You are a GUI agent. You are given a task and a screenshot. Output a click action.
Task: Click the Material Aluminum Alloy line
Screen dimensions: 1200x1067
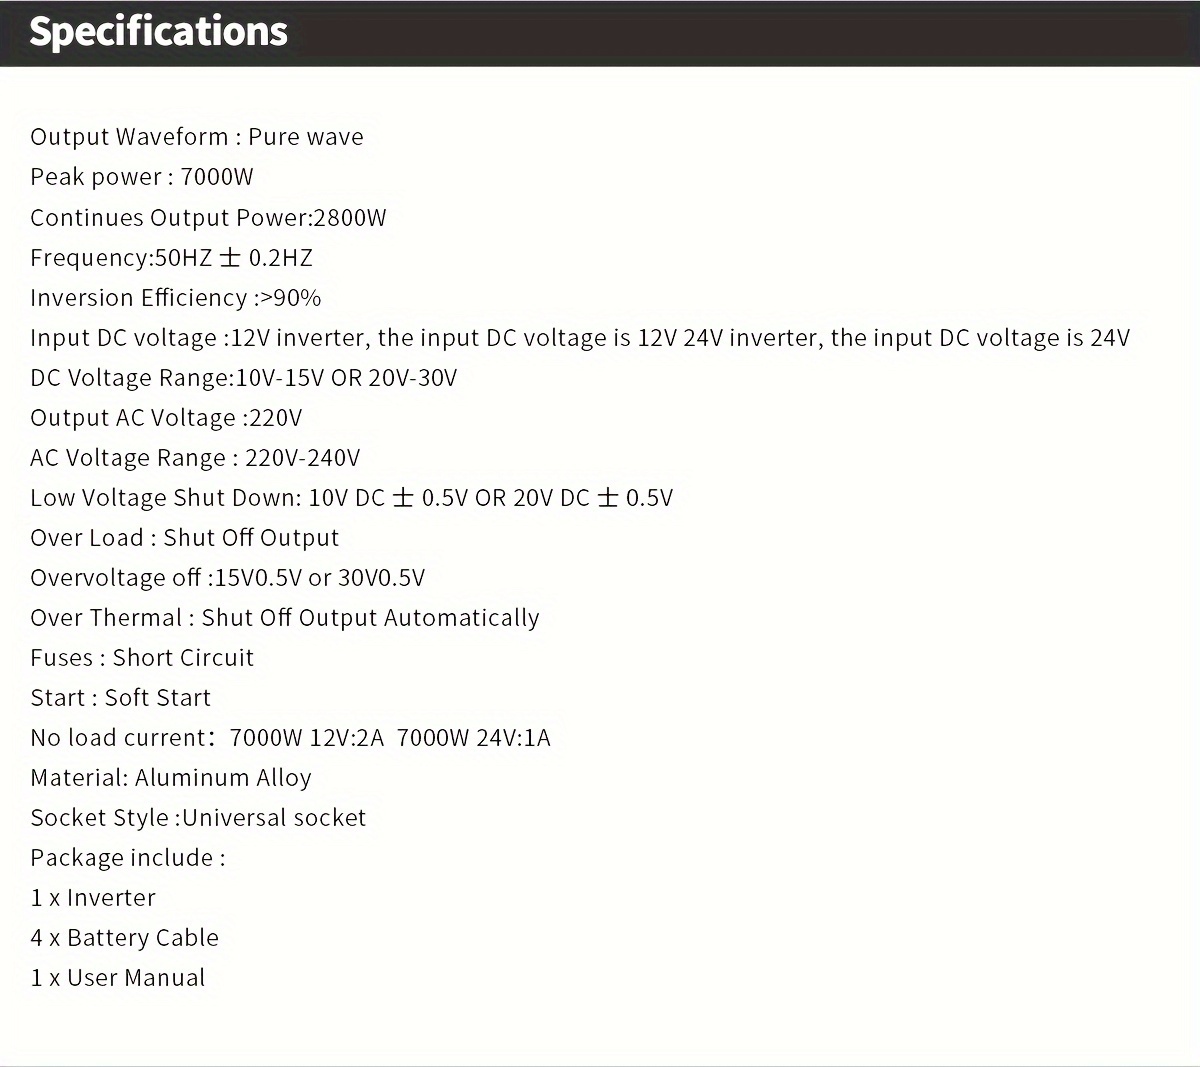pyautogui.click(x=171, y=778)
